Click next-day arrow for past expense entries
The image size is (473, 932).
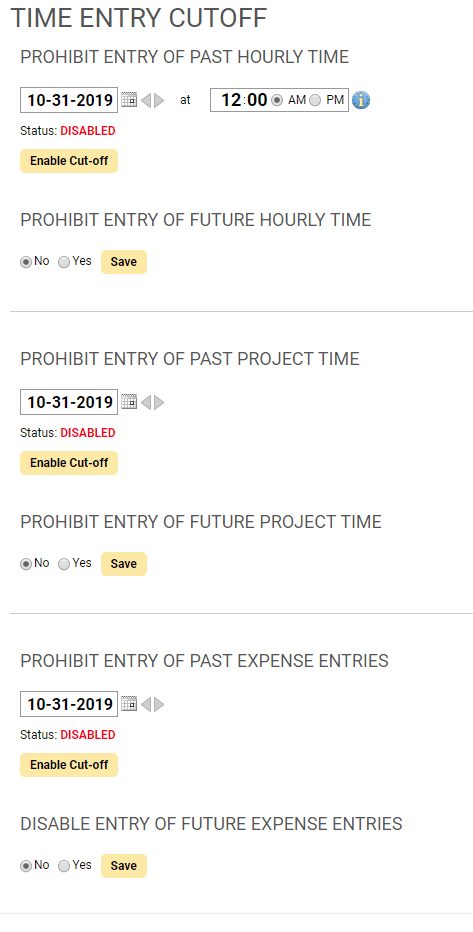pyautogui.click(x=159, y=704)
